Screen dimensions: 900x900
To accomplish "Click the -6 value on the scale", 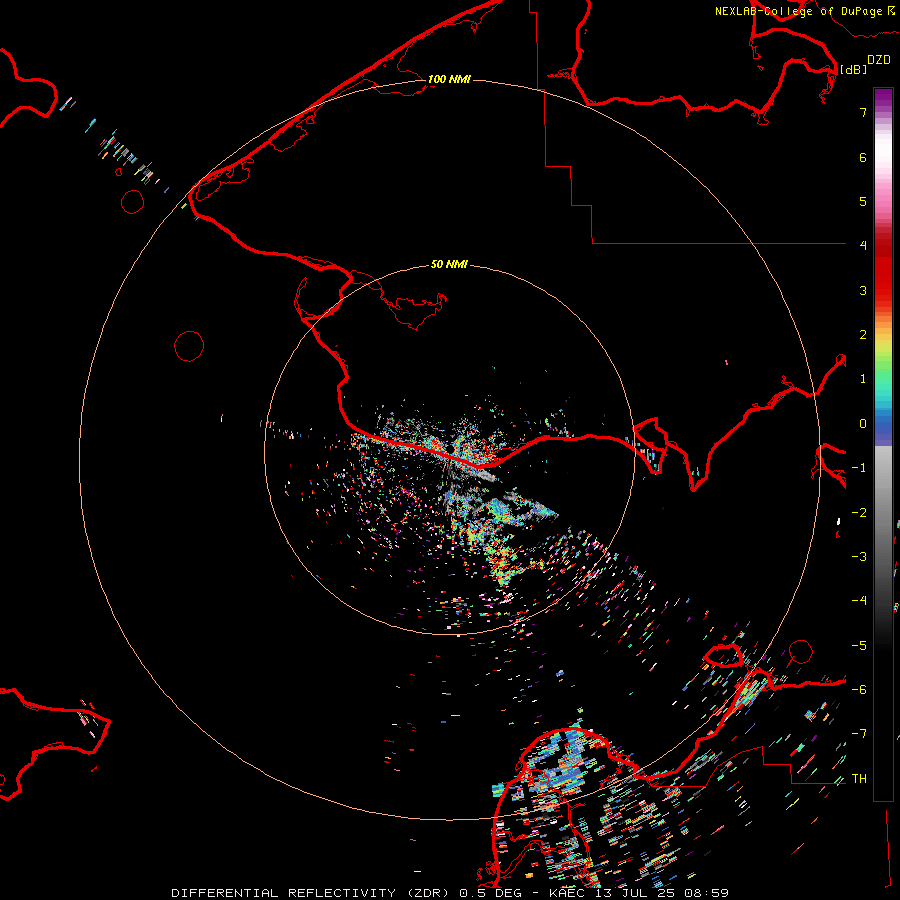I will [x=859, y=690].
